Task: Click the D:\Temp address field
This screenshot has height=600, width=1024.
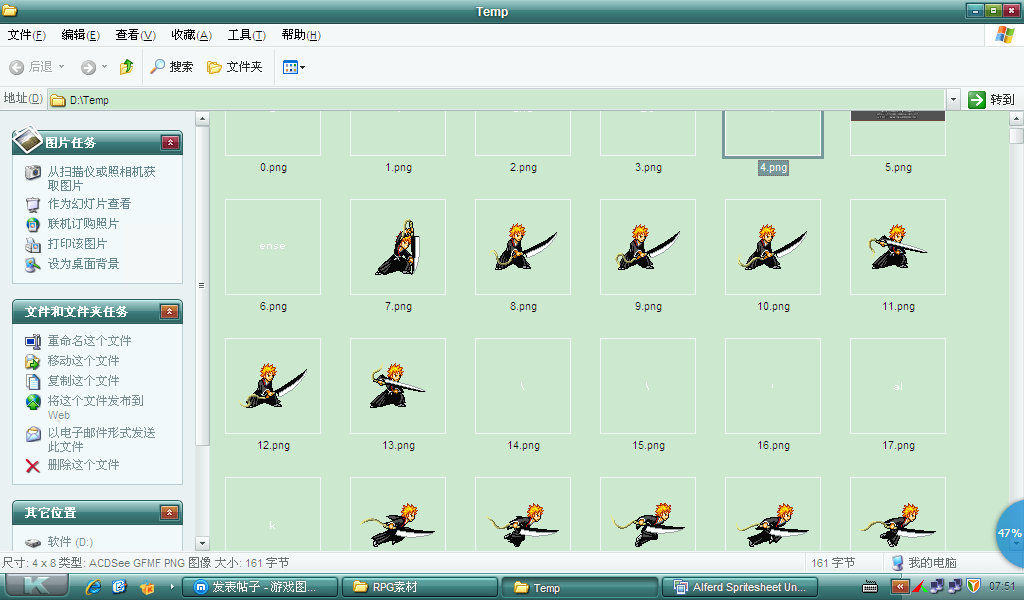Action: tap(496, 100)
